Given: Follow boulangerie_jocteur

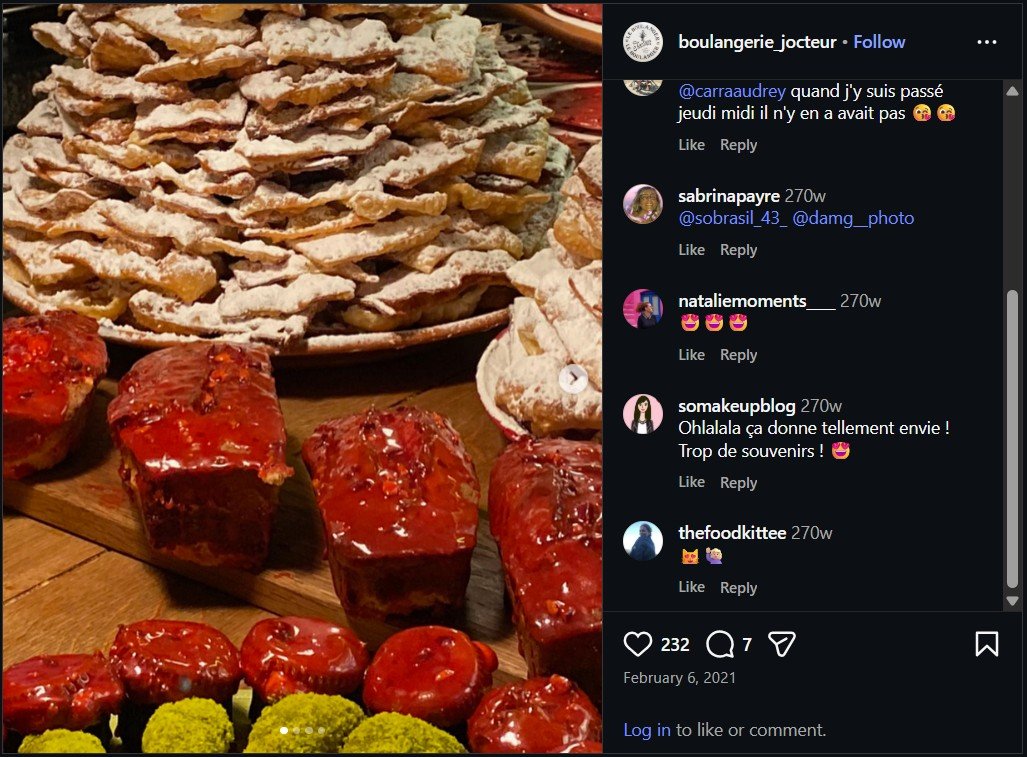Looking at the screenshot, I should pos(879,42).
